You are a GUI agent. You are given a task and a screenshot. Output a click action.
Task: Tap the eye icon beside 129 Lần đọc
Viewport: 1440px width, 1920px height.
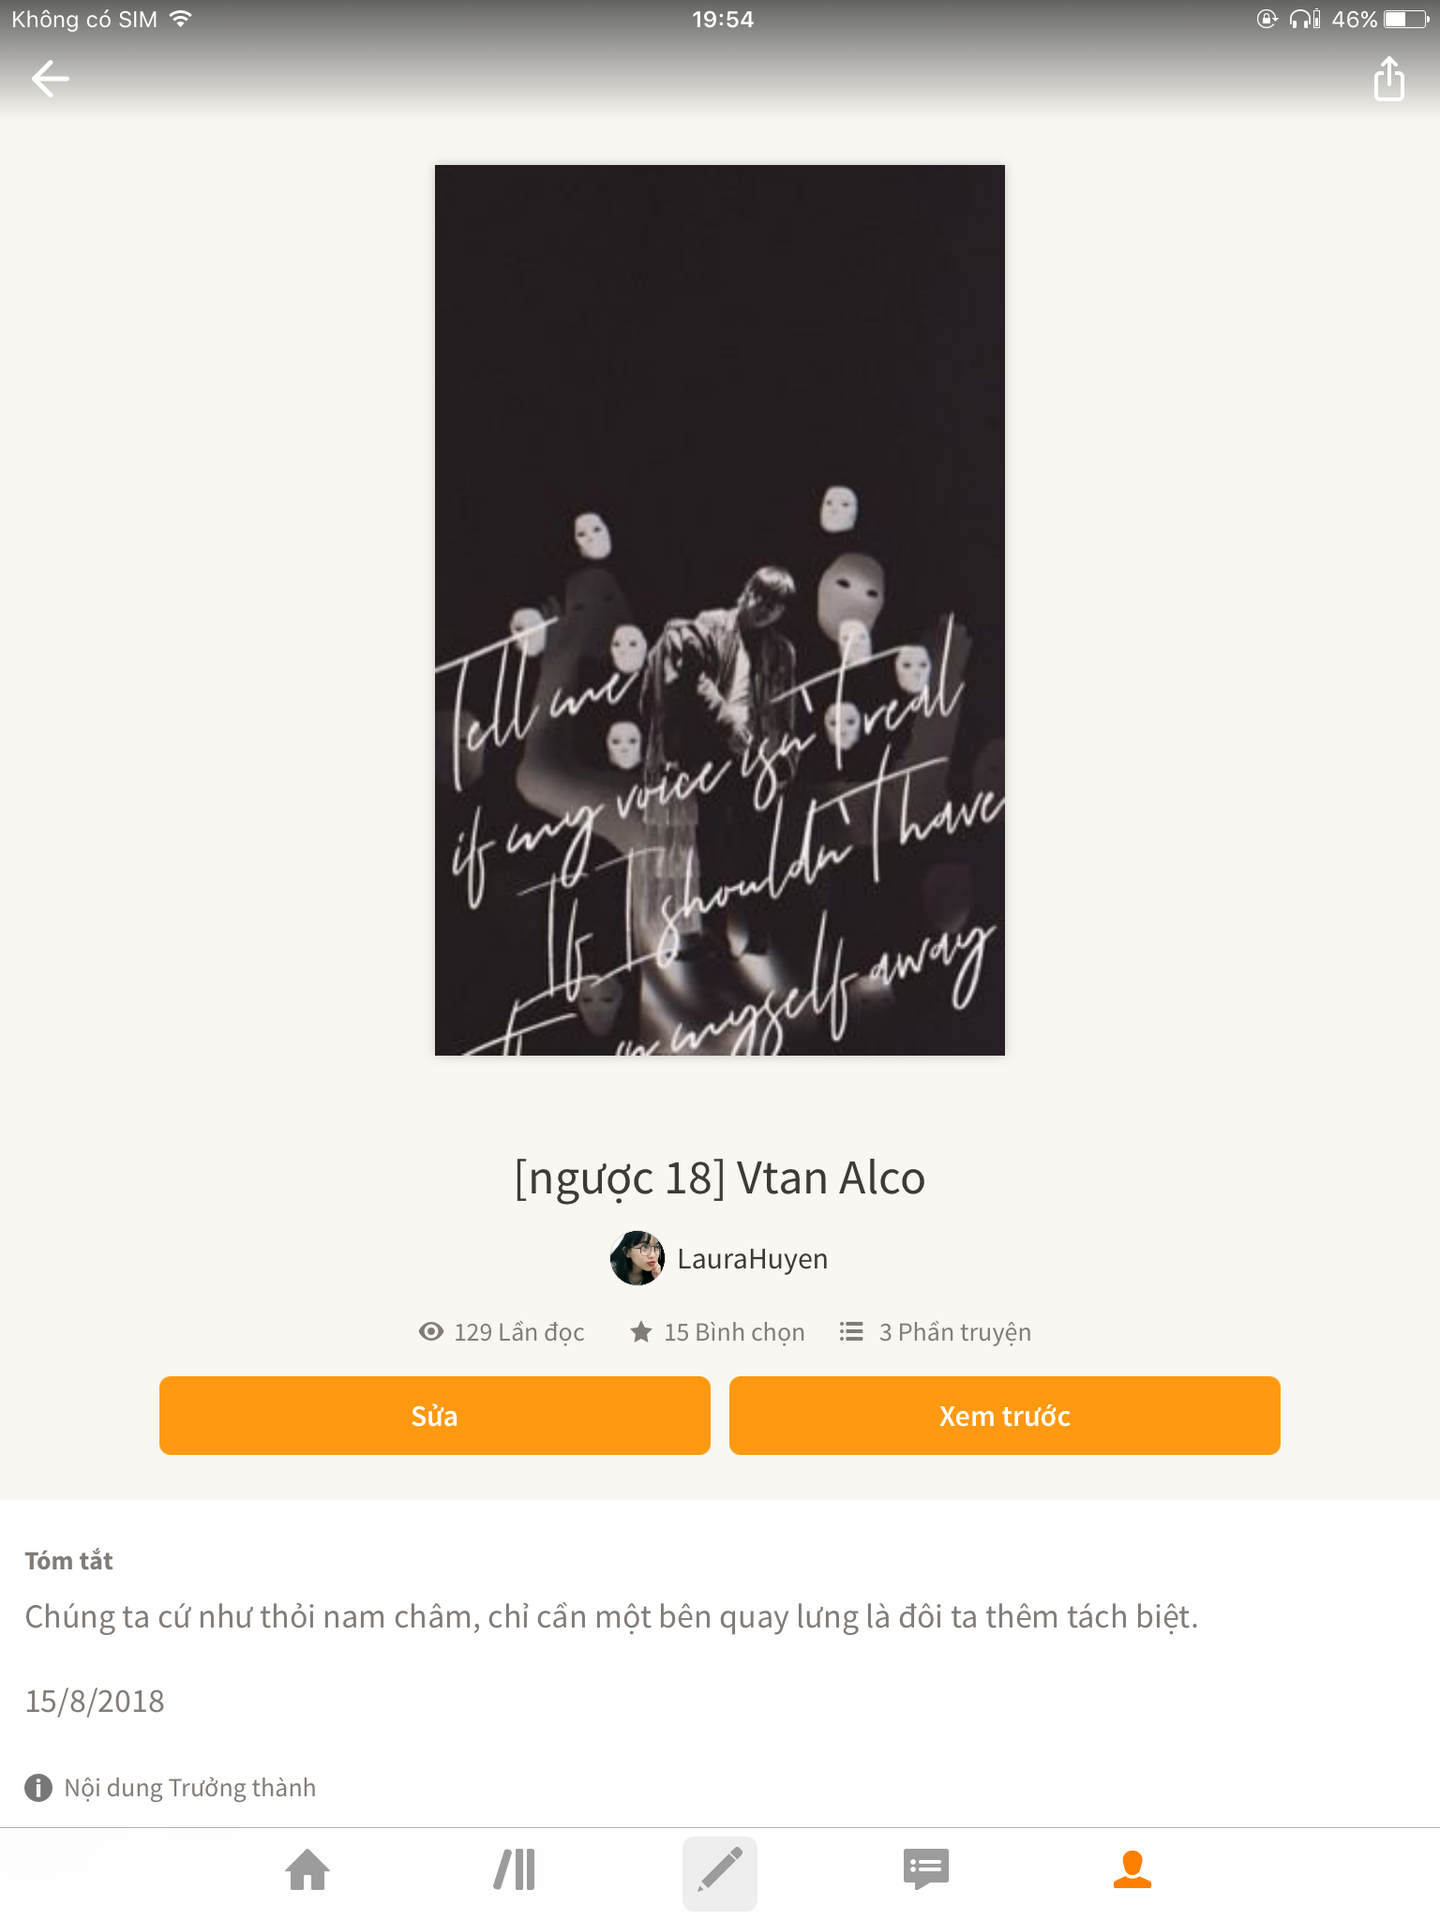[x=431, y=1332]
